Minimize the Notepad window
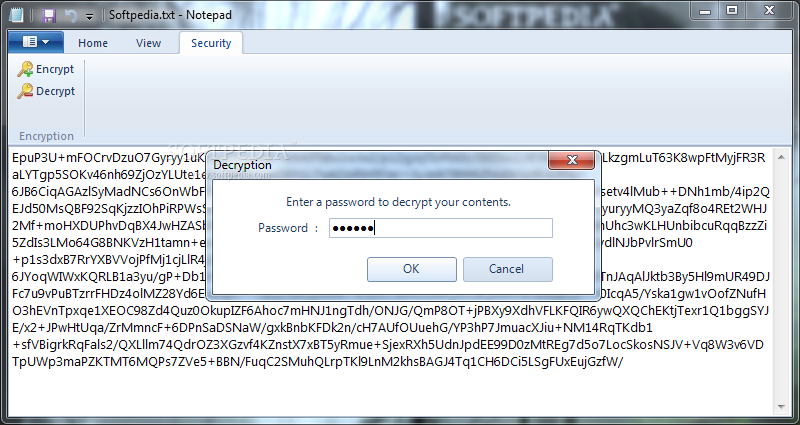The image size is (800, 425). click(706, 11)
